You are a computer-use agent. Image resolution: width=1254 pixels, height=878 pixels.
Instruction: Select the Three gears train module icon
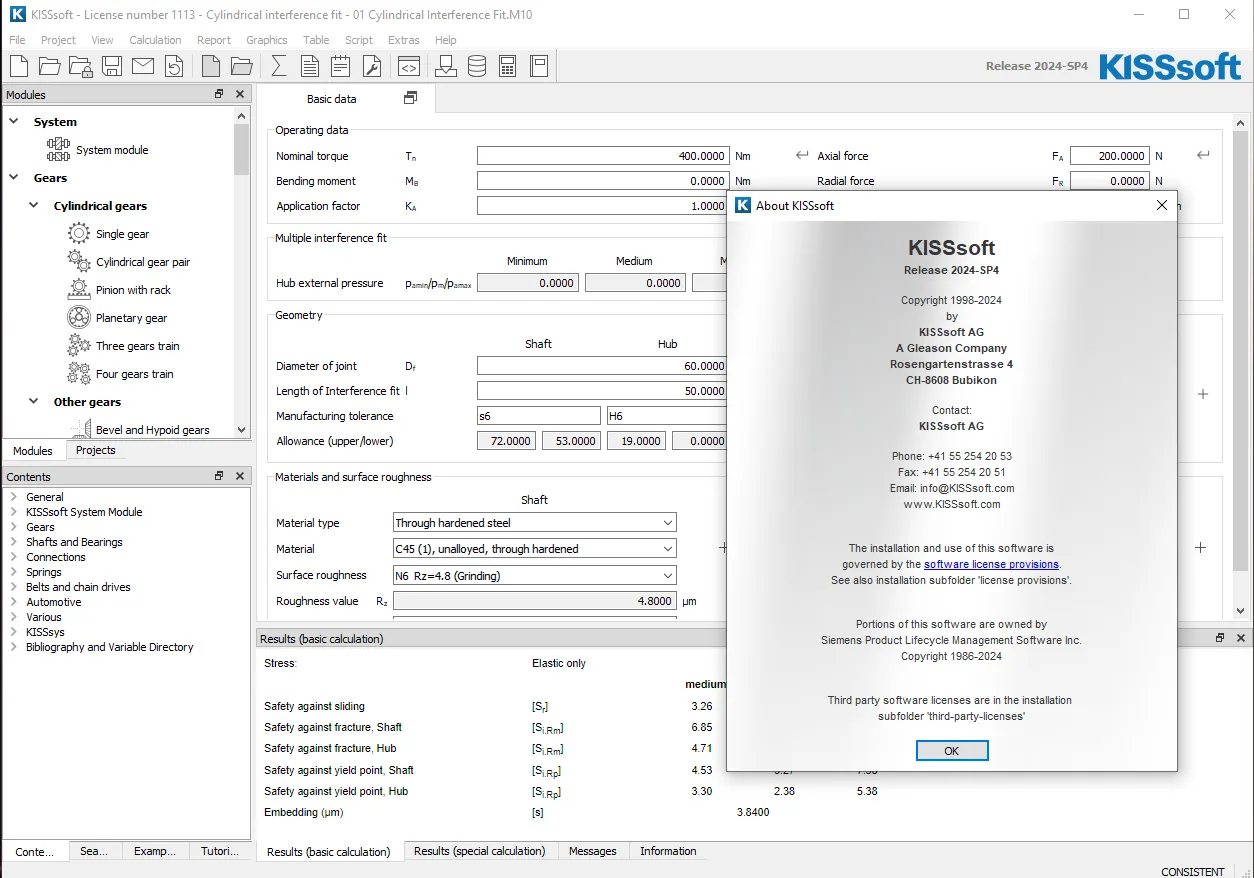[79, 346]
